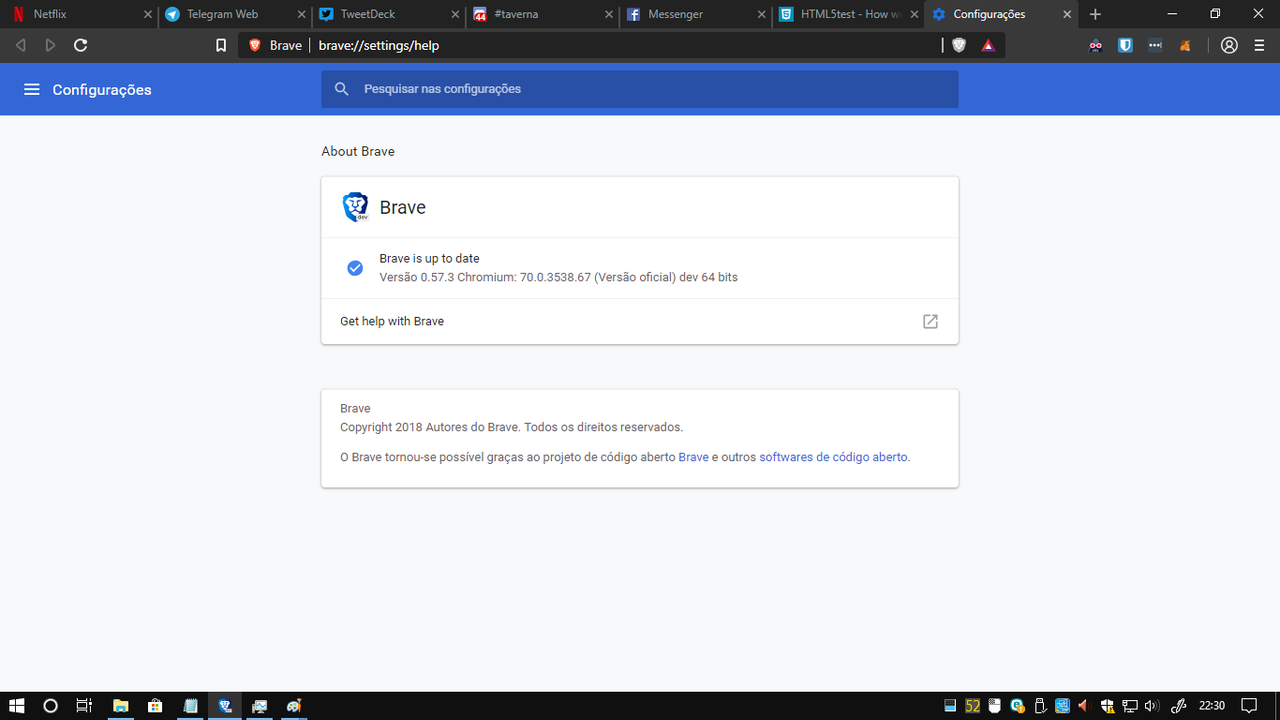The image size is (1280, 720).
Task: Click the Brave Shields lion icon
Action: pyautogui.click(x=959, y=45)
